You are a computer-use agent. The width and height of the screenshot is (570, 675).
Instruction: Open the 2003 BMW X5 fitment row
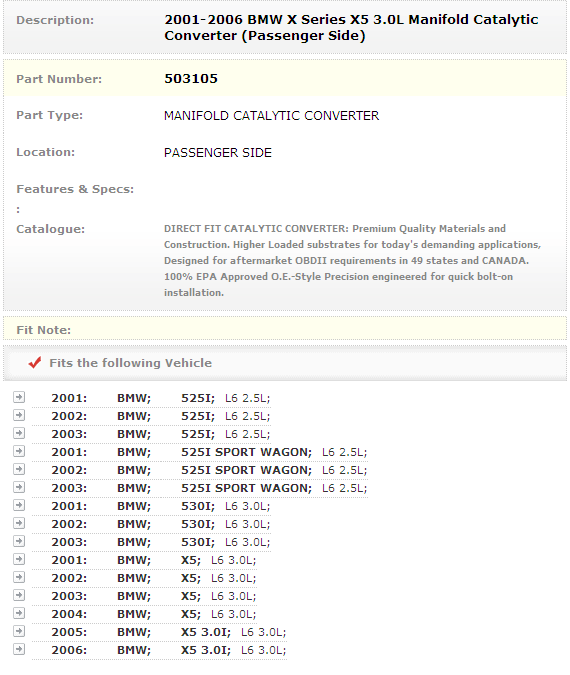point(145,596)
